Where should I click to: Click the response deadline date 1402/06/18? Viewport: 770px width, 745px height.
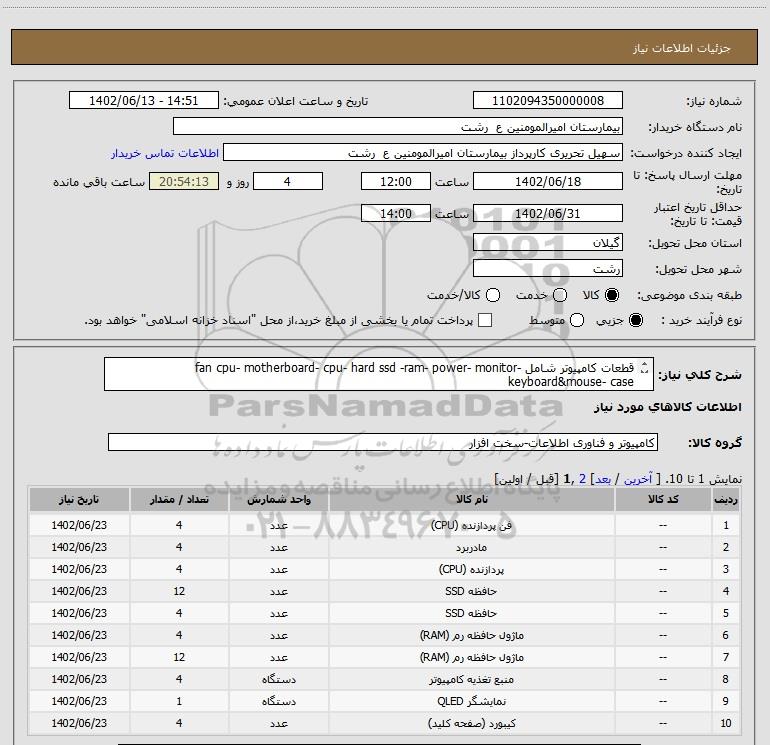(548, 182)
